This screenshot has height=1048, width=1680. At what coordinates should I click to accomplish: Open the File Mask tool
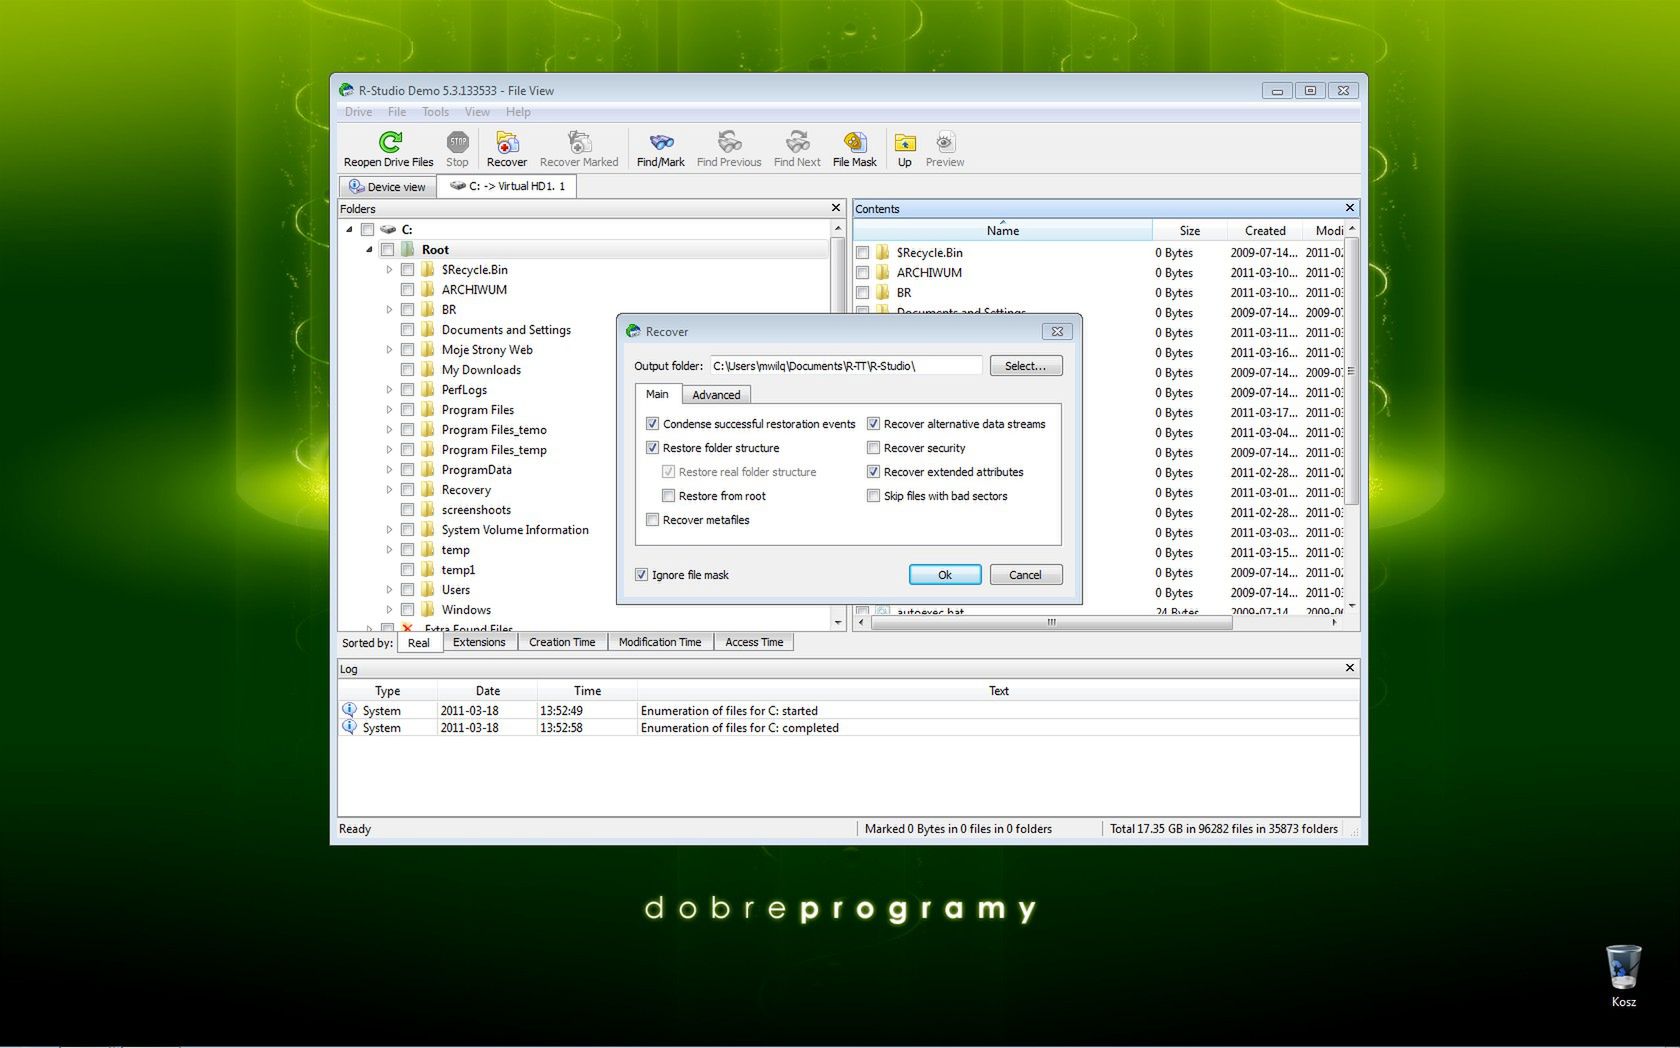pos(855,143)
